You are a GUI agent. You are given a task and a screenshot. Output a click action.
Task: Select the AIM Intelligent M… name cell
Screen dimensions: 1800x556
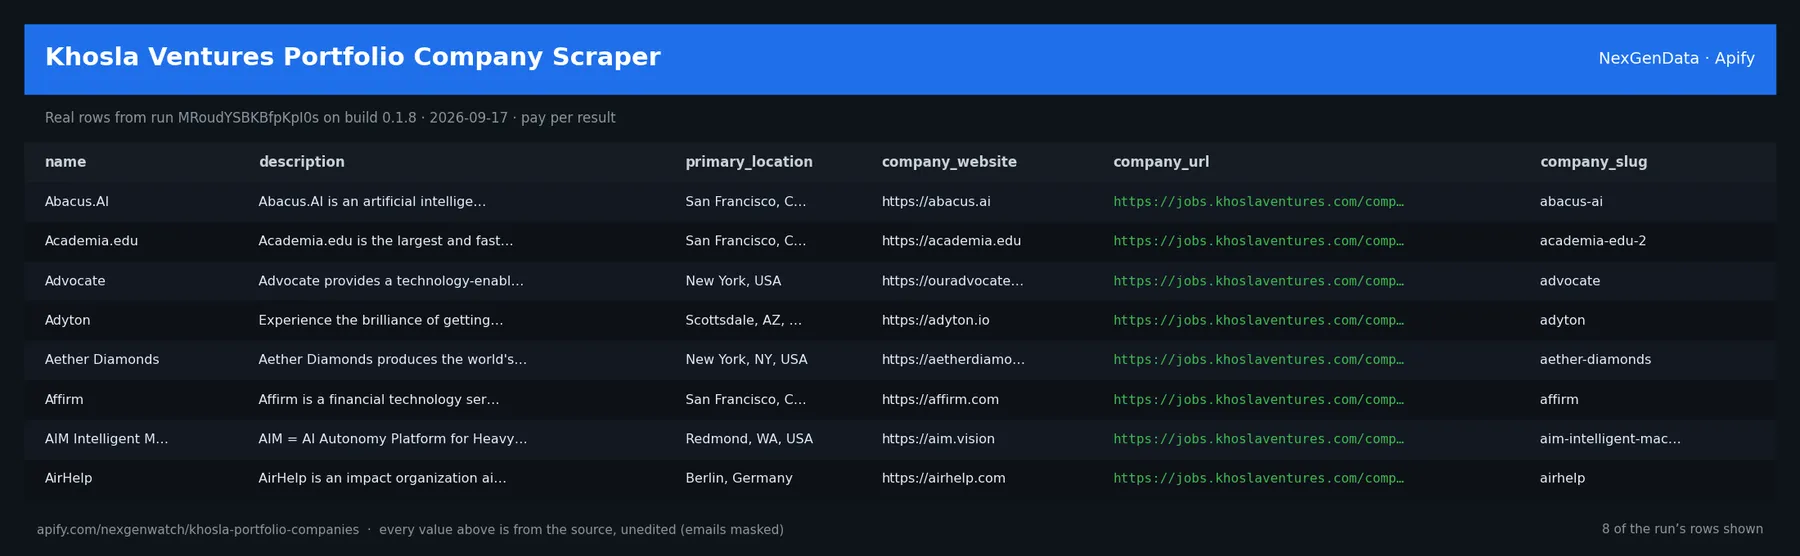pos(106,439)
